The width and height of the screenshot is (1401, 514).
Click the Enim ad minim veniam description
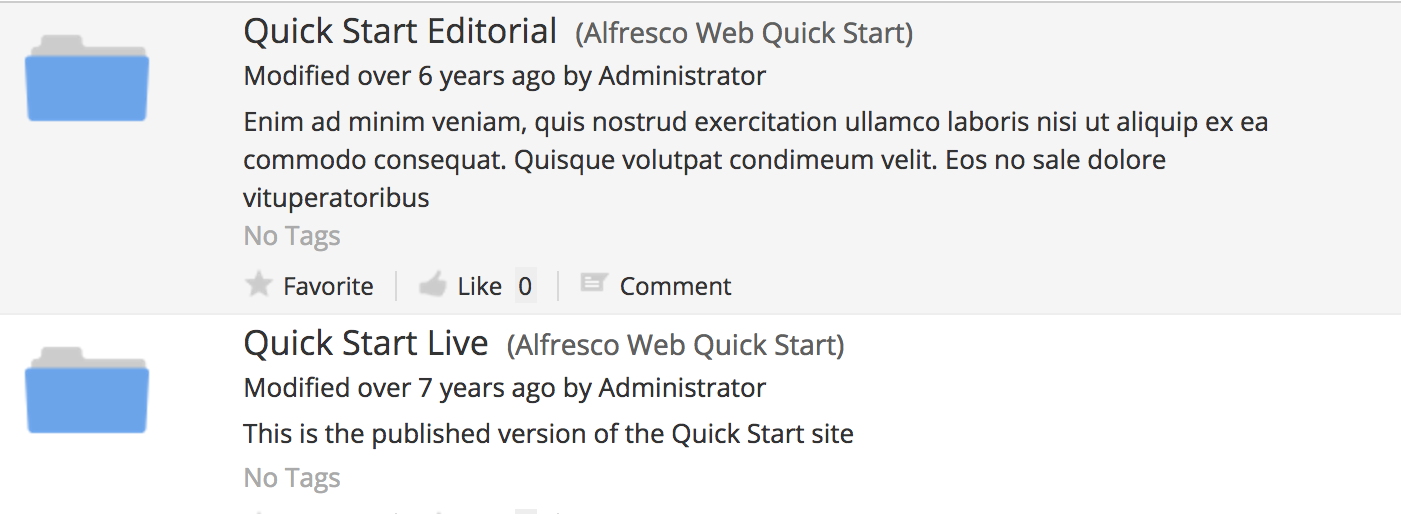(756, 160)
